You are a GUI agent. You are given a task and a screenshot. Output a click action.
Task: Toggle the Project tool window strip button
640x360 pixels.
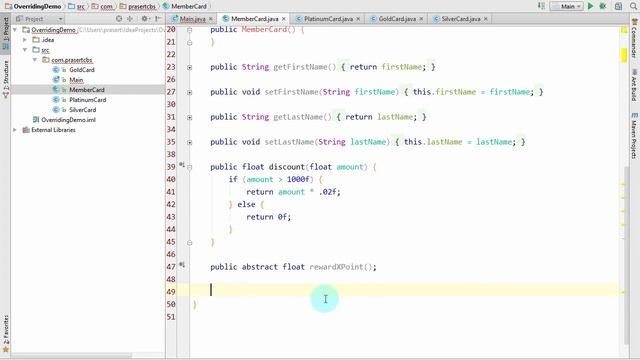pos(6,33)
